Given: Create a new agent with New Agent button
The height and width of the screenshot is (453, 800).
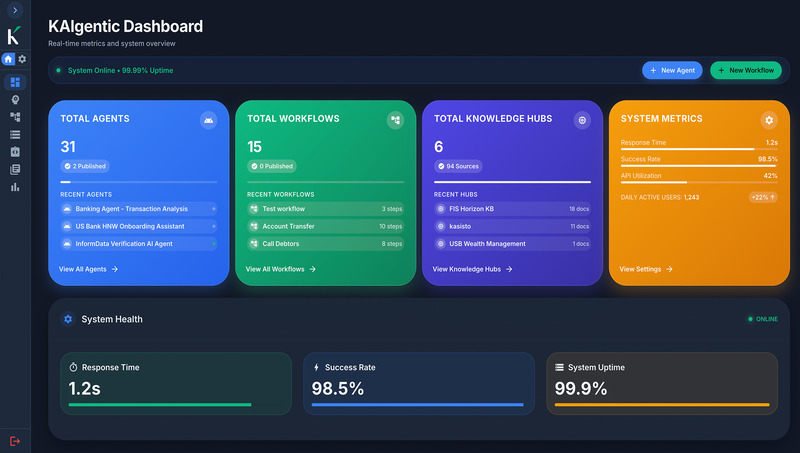Looking at the screenshot, I should pyautogui.click(x=672, y=71).
